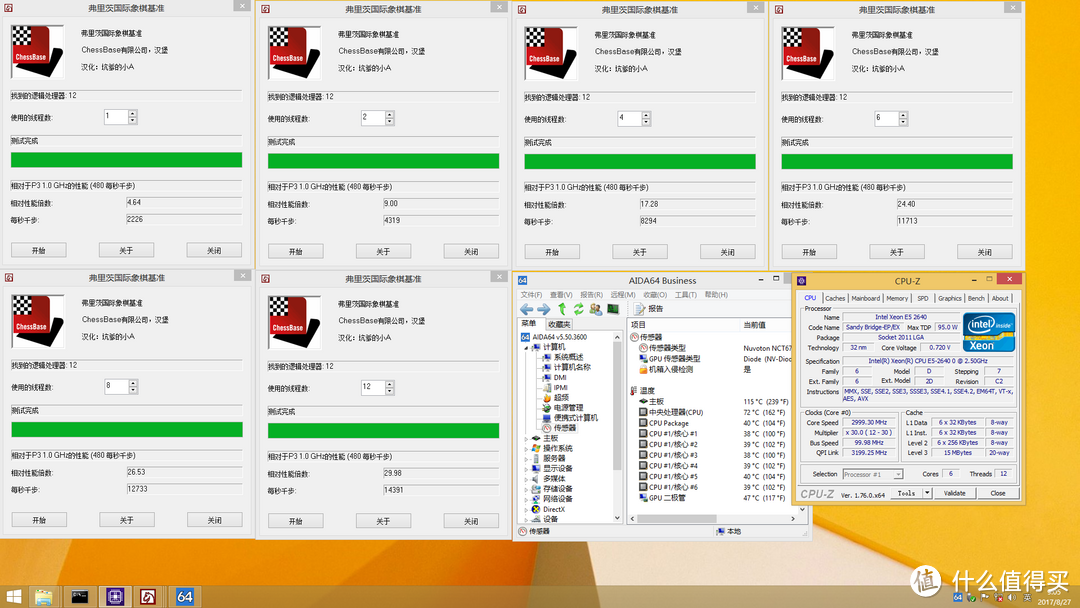
Task: Click the CPU-Z Close button
Action: (x=997, y=493)
